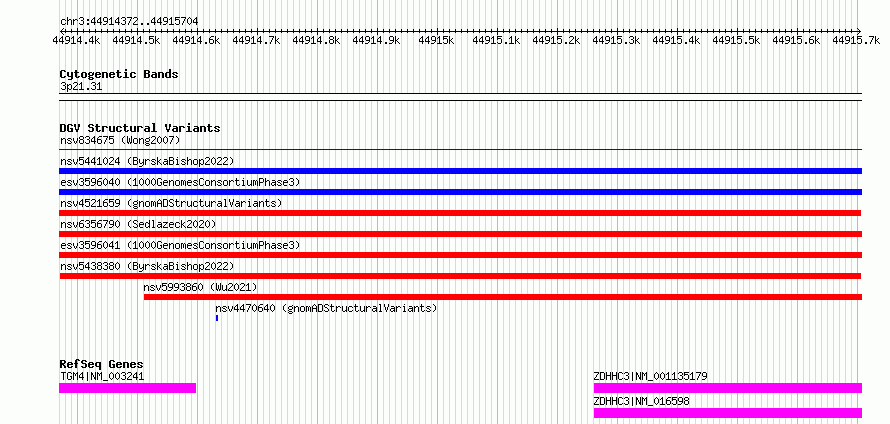Open the nsv5993860 (Wu2021) label
The width and height of the screenshot is (890, 424).
200,287
